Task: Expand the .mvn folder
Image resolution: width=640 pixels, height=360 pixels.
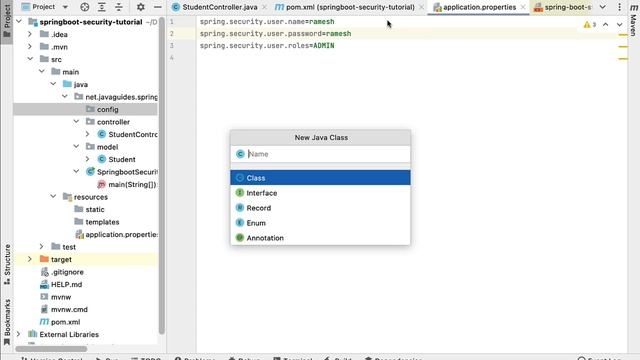Action: pos(30,47)
